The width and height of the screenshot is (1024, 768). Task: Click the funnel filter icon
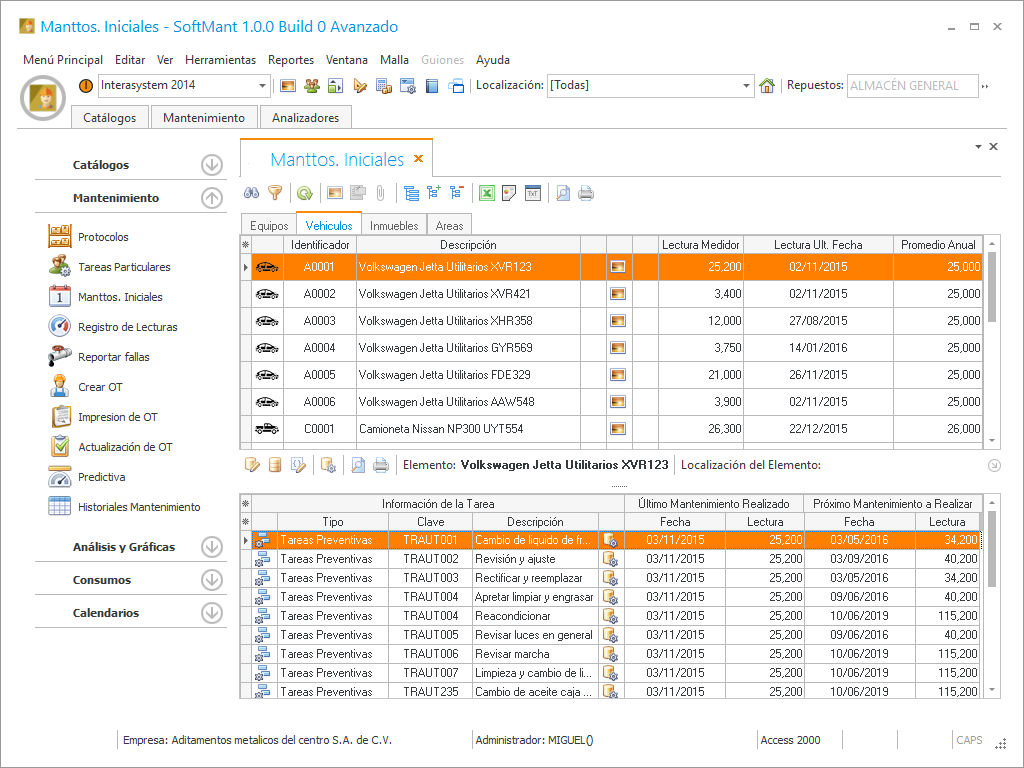[x=274, y=194]
